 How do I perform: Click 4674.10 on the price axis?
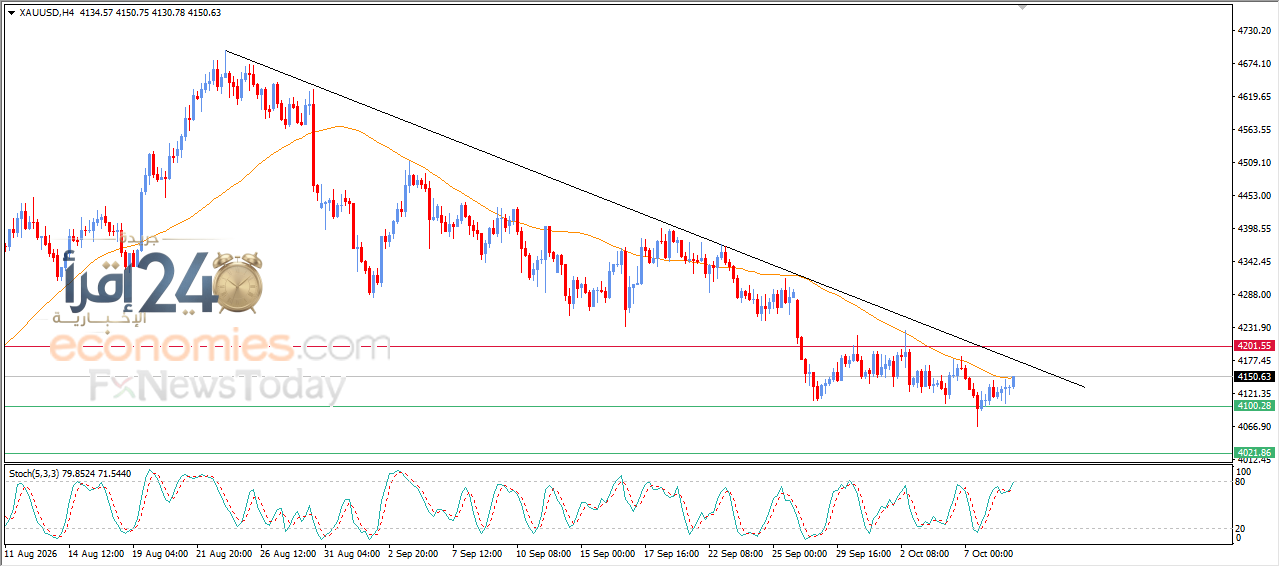[1254, 64]
